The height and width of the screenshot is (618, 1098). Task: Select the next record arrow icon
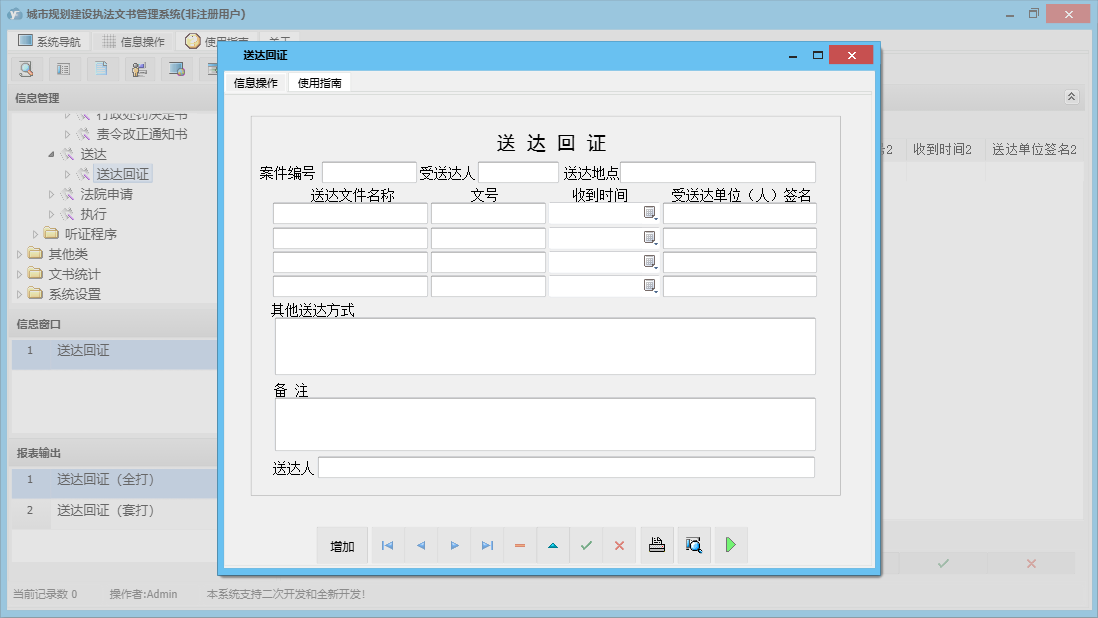(x=454, y=545)
